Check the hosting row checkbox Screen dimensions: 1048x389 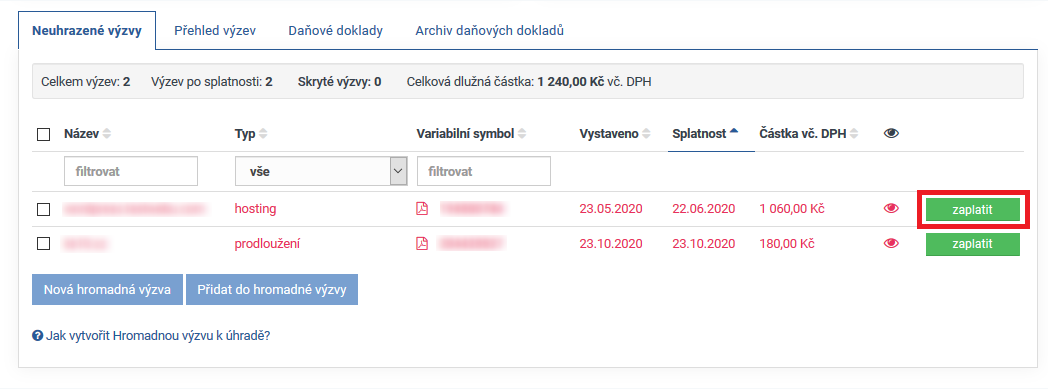tap(43, 209)
